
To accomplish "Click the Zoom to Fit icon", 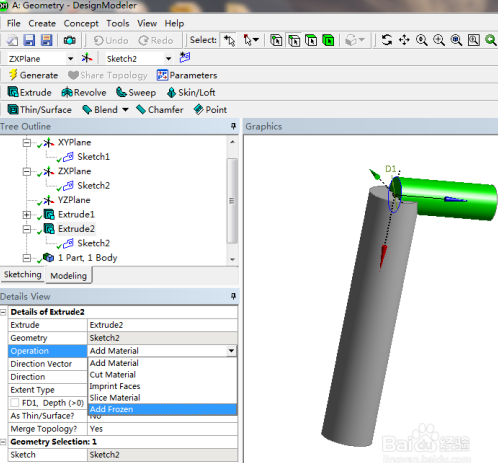I will point(456,40).
